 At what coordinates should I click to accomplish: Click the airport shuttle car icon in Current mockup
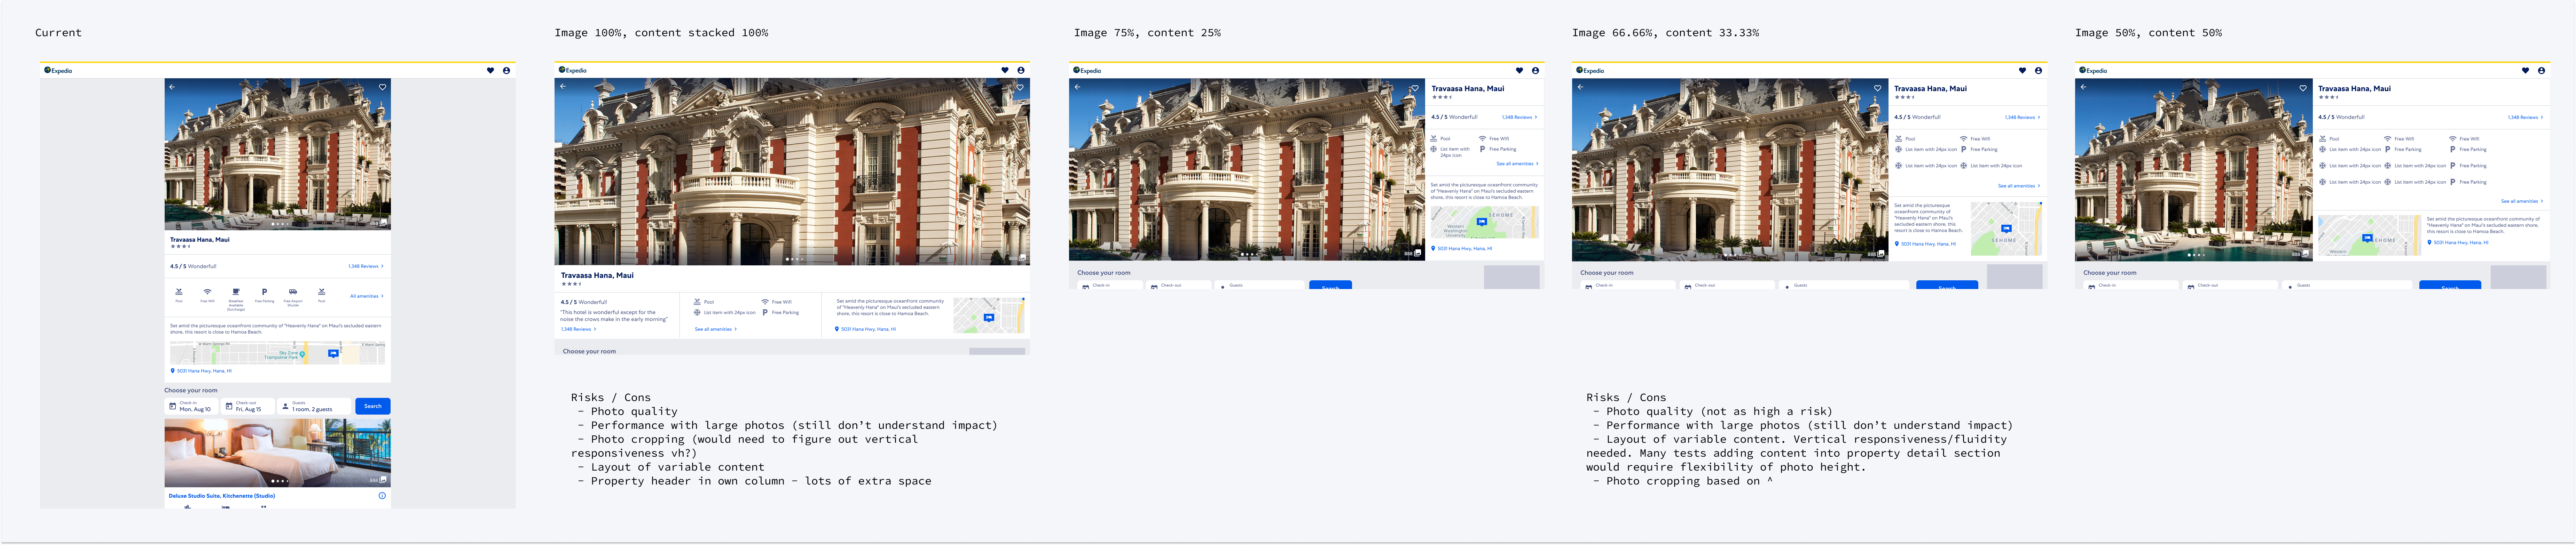point(293,292)
